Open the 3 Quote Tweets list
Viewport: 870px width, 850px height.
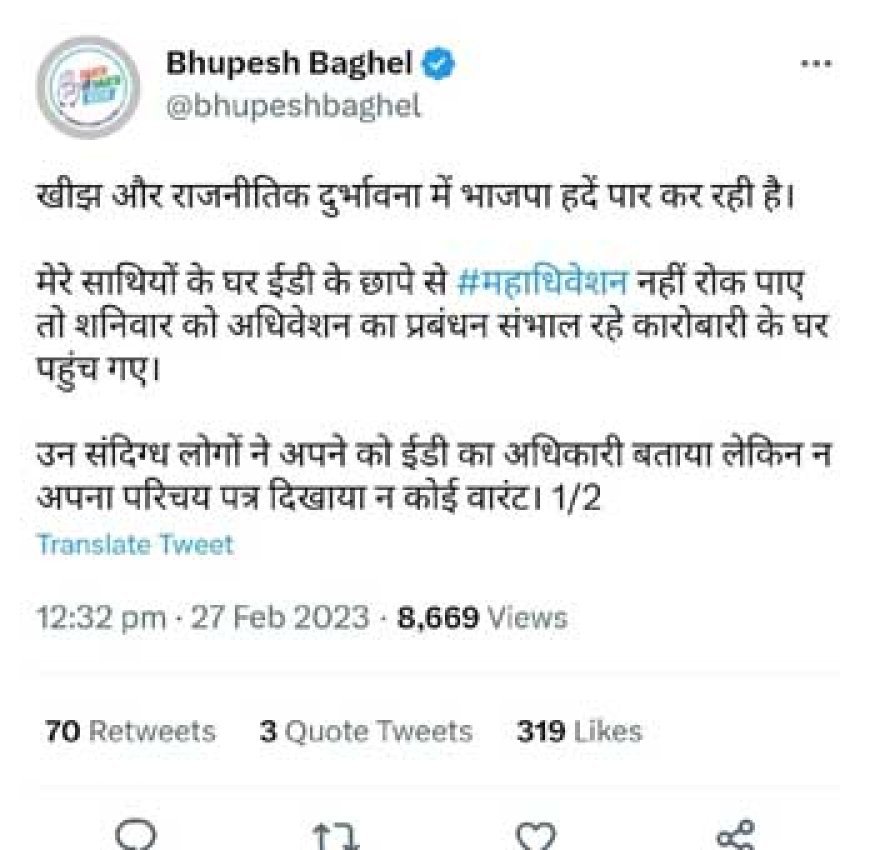(x=366, y=731)
